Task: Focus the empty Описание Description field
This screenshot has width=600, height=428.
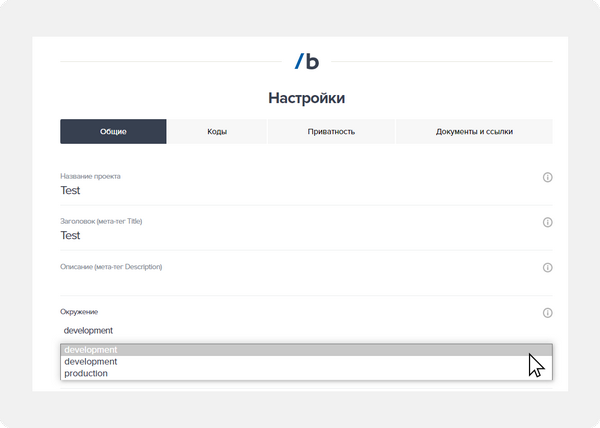Action: 306,282
